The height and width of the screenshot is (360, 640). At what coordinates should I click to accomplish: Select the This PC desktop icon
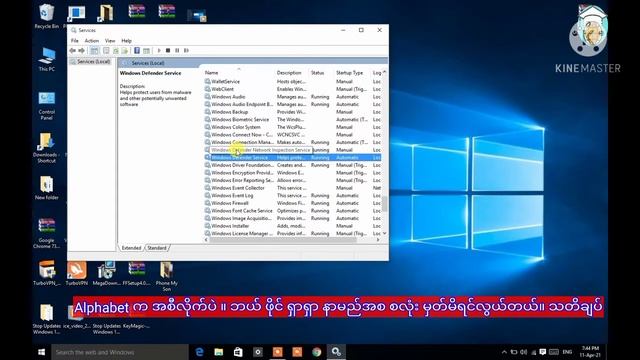47,59
